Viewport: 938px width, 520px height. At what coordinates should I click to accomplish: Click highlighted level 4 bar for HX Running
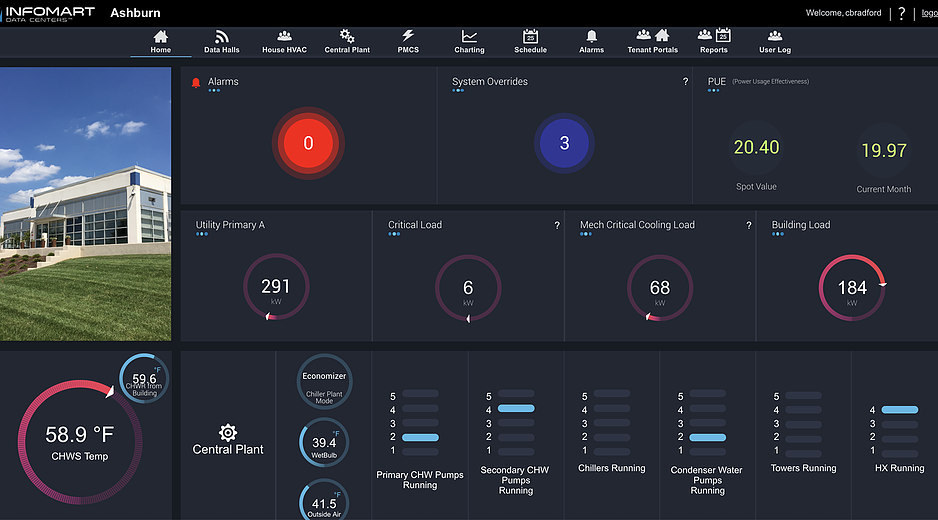[x=900, y=410]
